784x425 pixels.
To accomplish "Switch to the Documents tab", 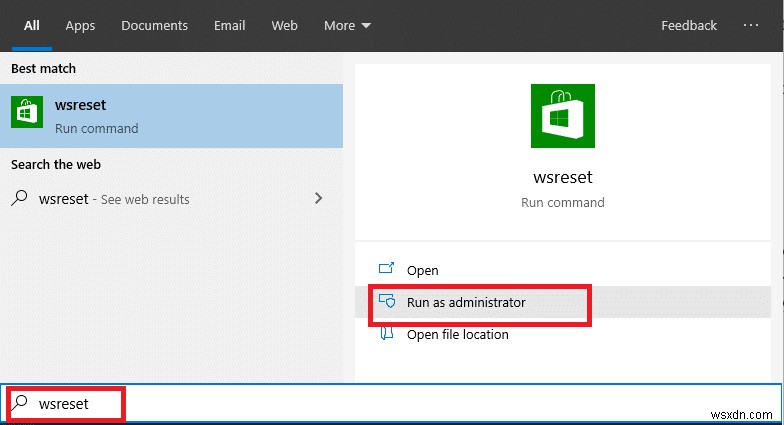I will tap(154, 25).
